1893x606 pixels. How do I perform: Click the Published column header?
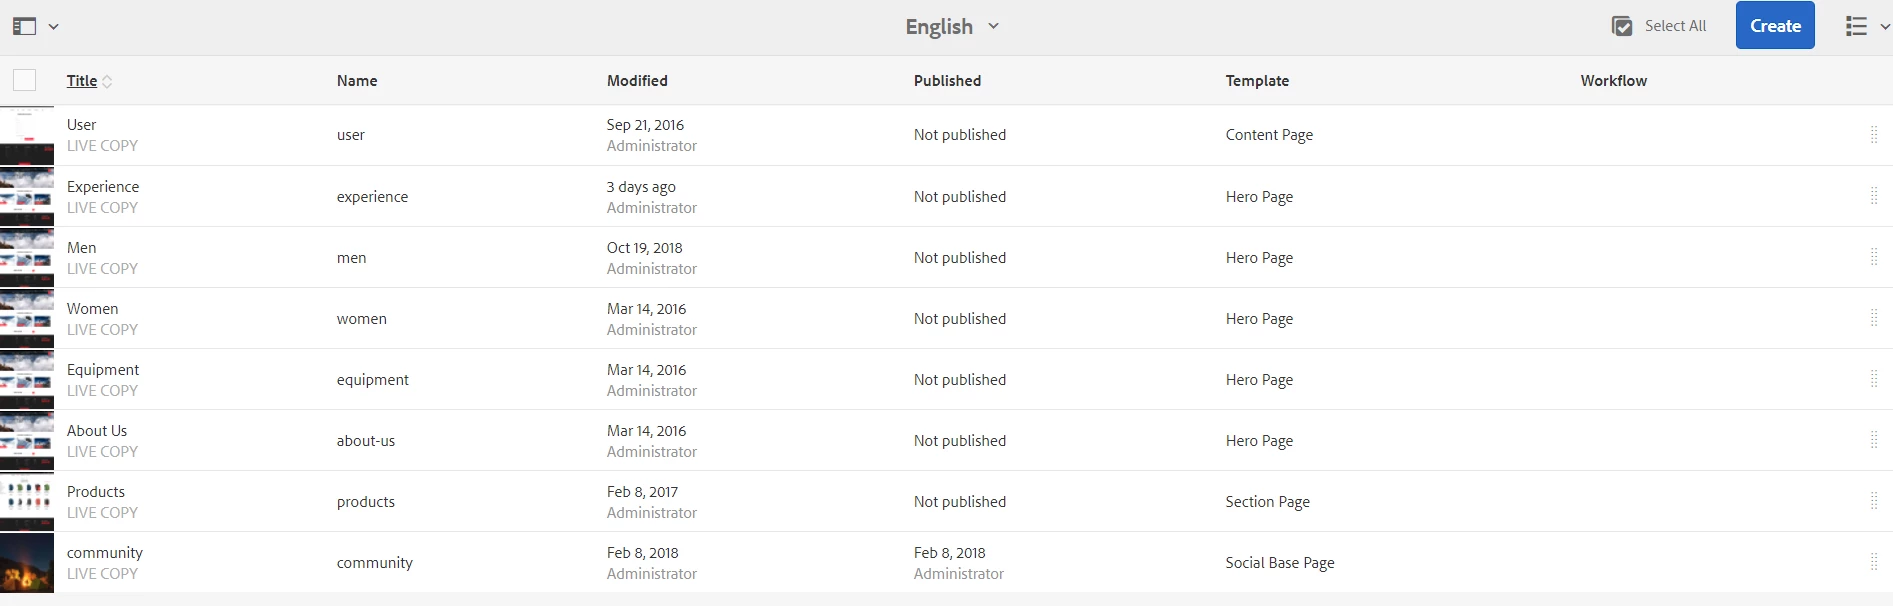[947, 81]
